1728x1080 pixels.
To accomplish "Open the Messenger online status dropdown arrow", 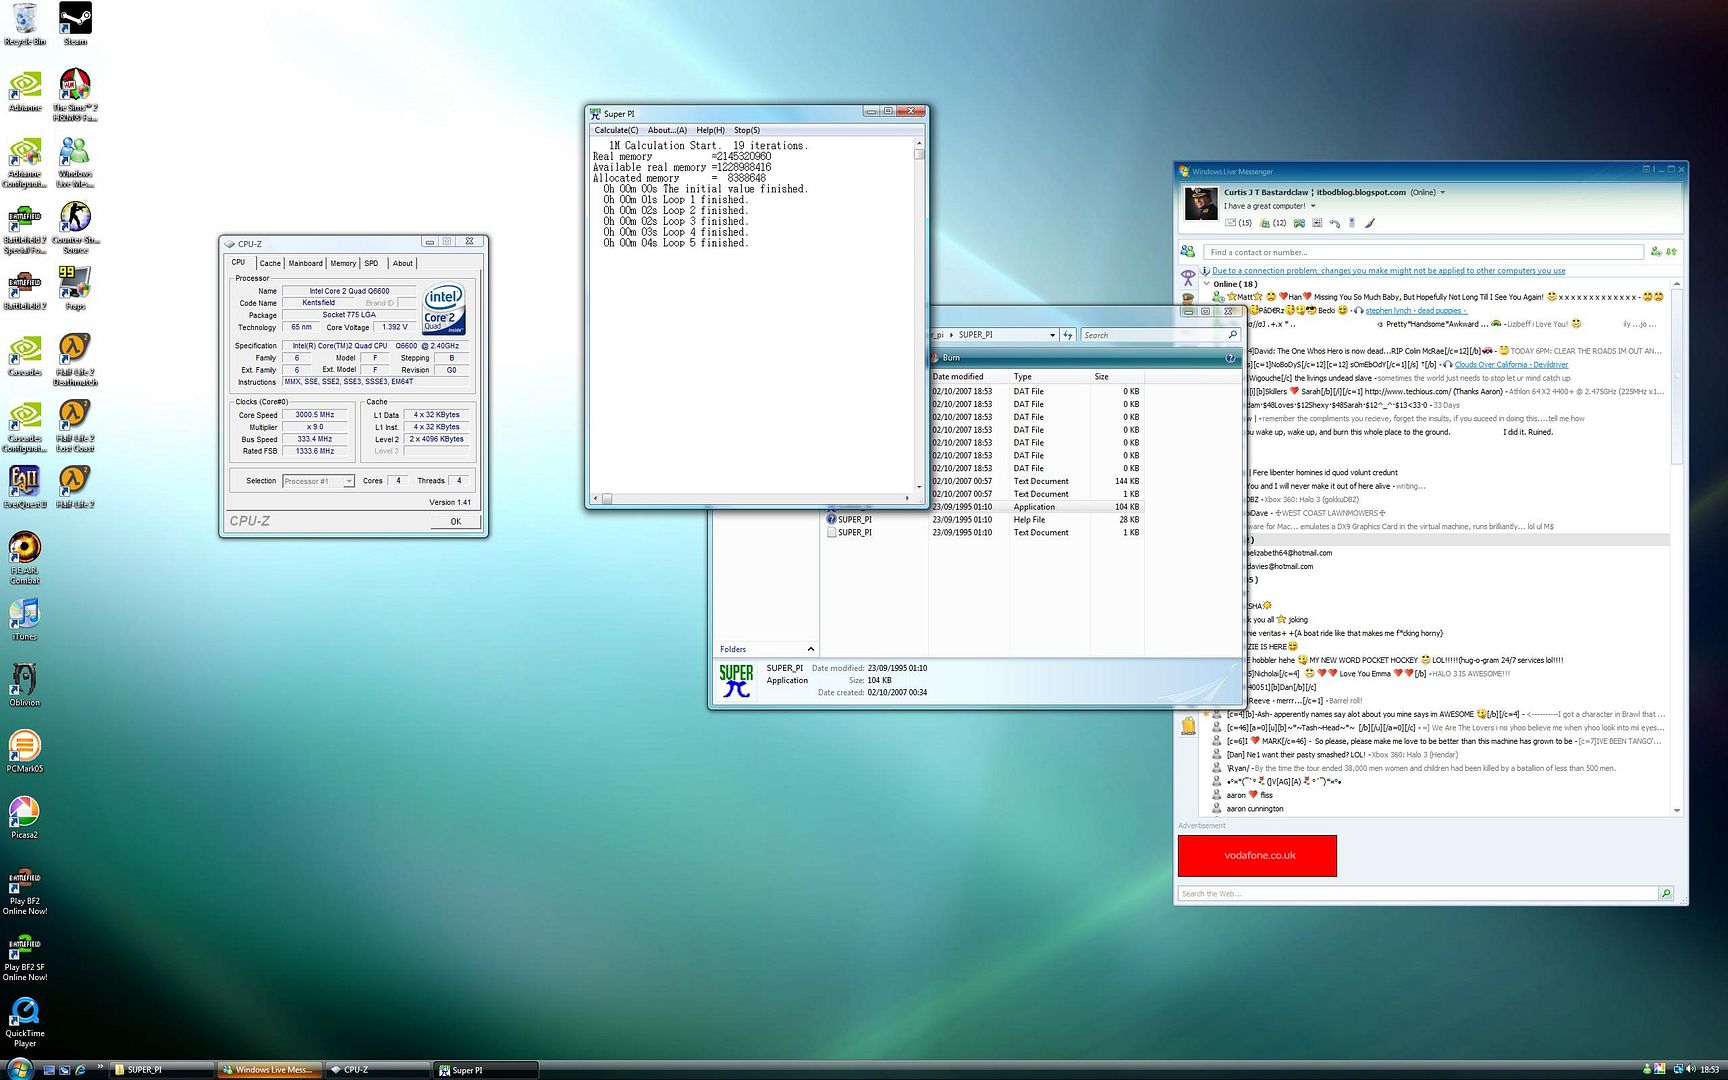I will (x=1442, y=192).
